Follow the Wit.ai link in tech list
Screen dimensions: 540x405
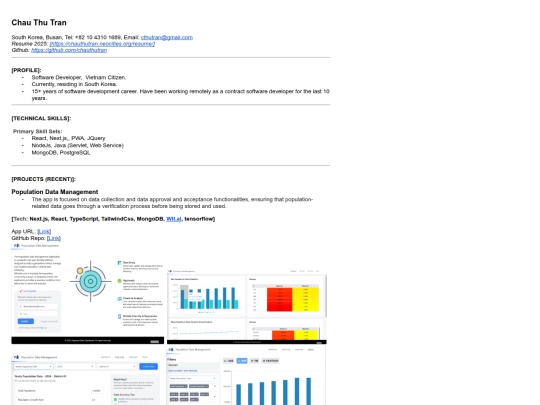(174, 219)
